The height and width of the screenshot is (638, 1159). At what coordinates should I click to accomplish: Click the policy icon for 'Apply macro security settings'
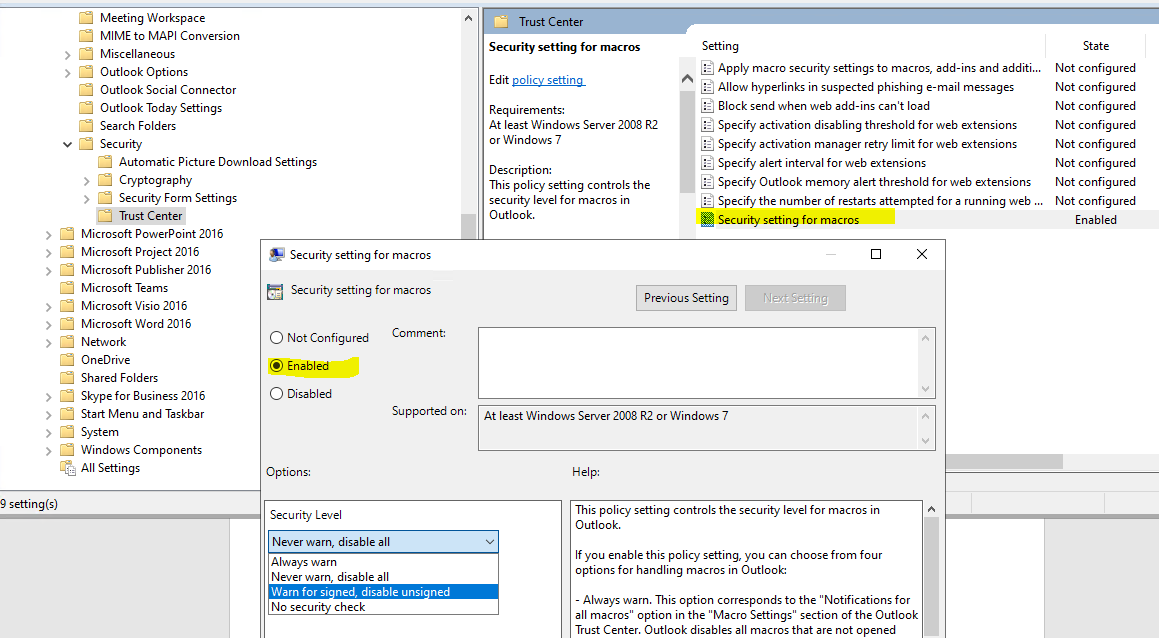click(707, 68)
